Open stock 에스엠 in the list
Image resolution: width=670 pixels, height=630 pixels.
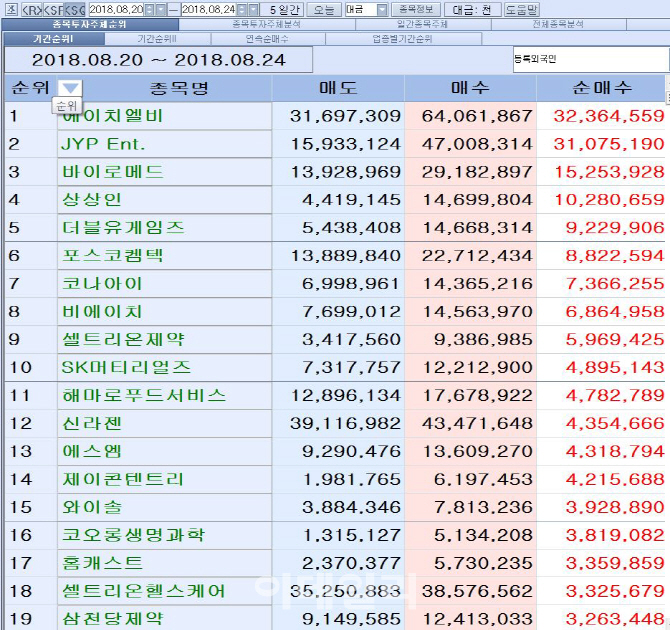164,451
